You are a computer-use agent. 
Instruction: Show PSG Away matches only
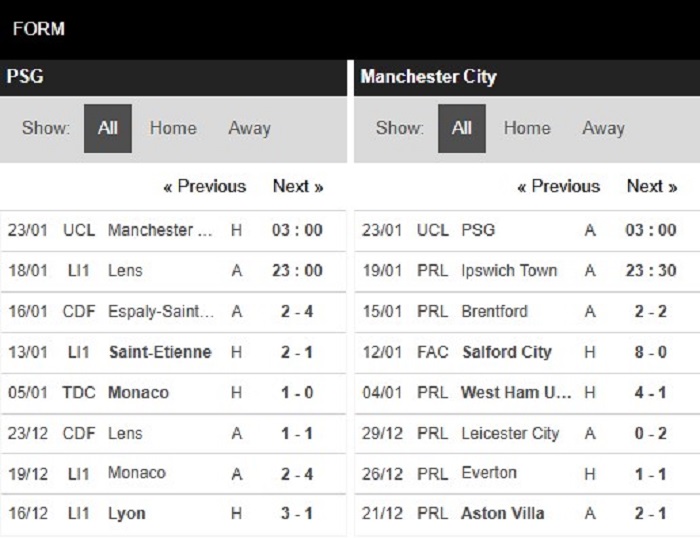click(249, 129)
